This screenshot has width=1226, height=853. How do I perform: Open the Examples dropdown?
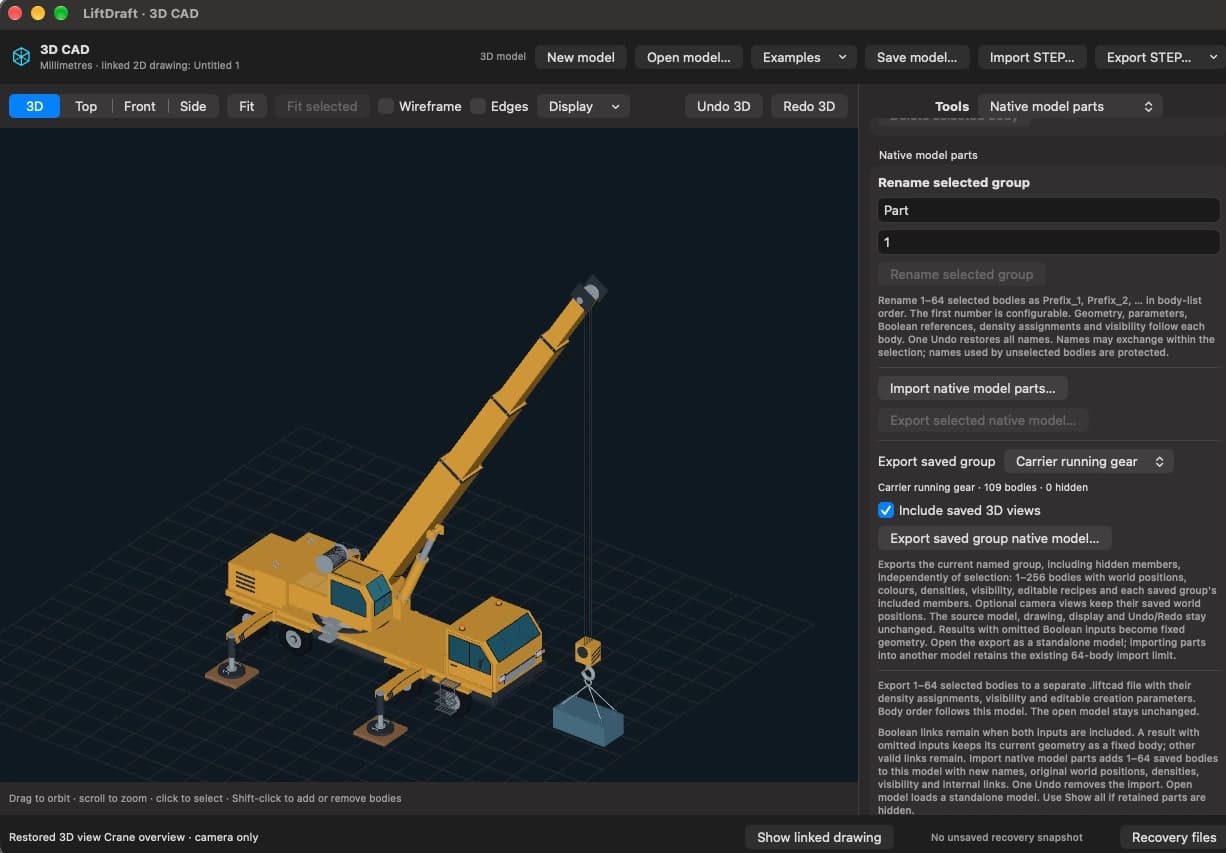click(804, 57)
